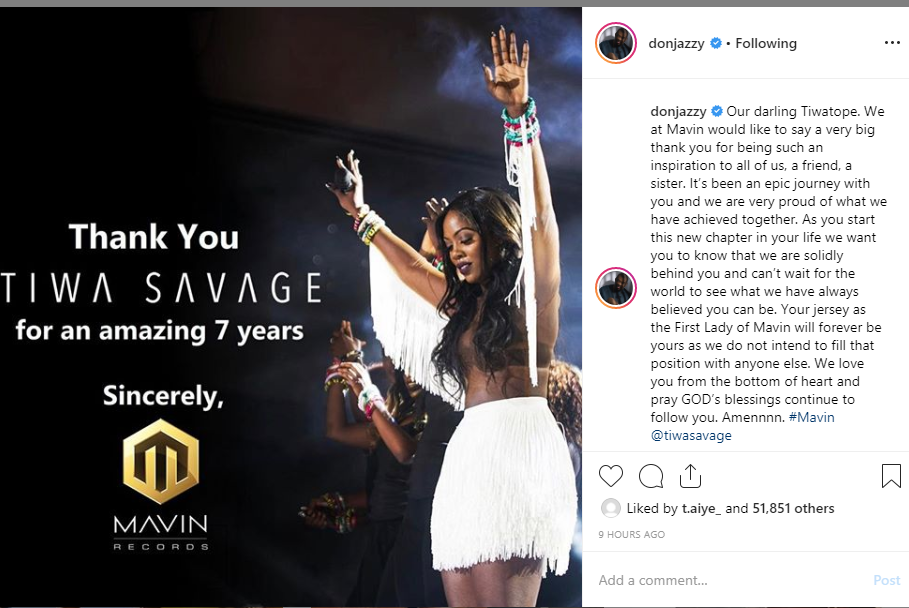Viewport: 909px width, 608px height.
Task: Open t.aiye_ profile from likes line
Action: 701,508
